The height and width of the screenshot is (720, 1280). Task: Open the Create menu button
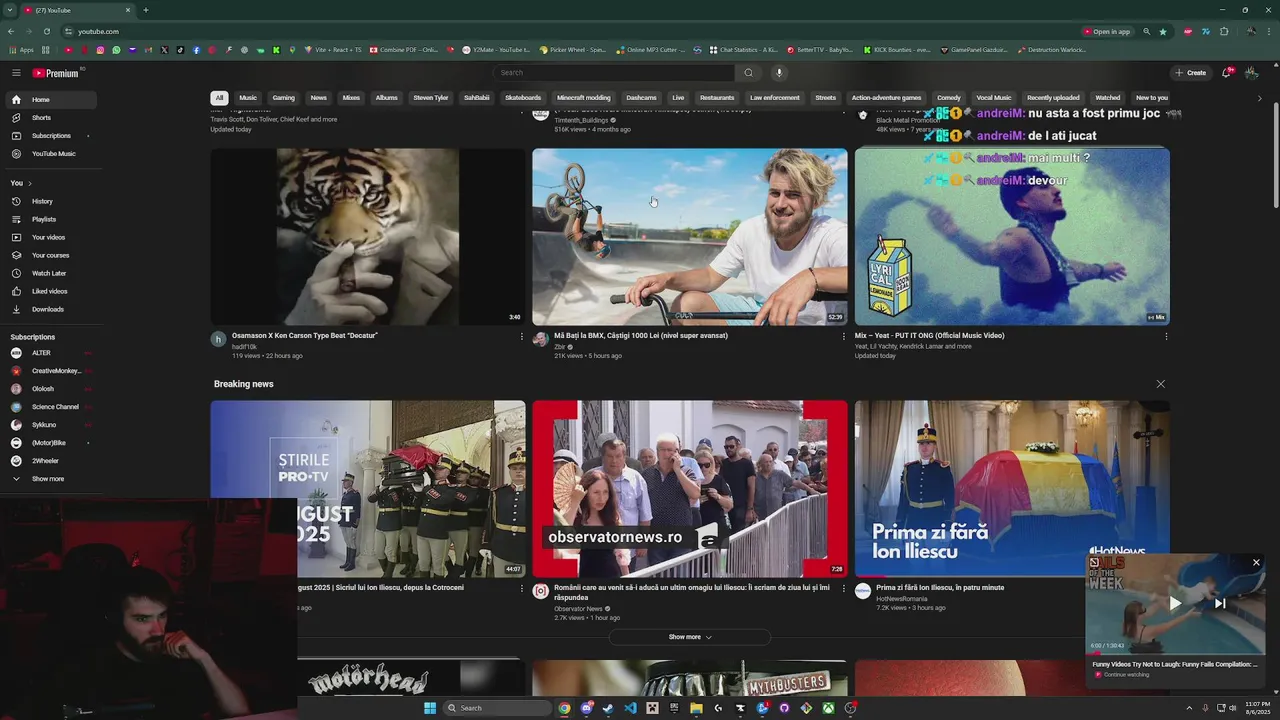(x=1190, y=73)
